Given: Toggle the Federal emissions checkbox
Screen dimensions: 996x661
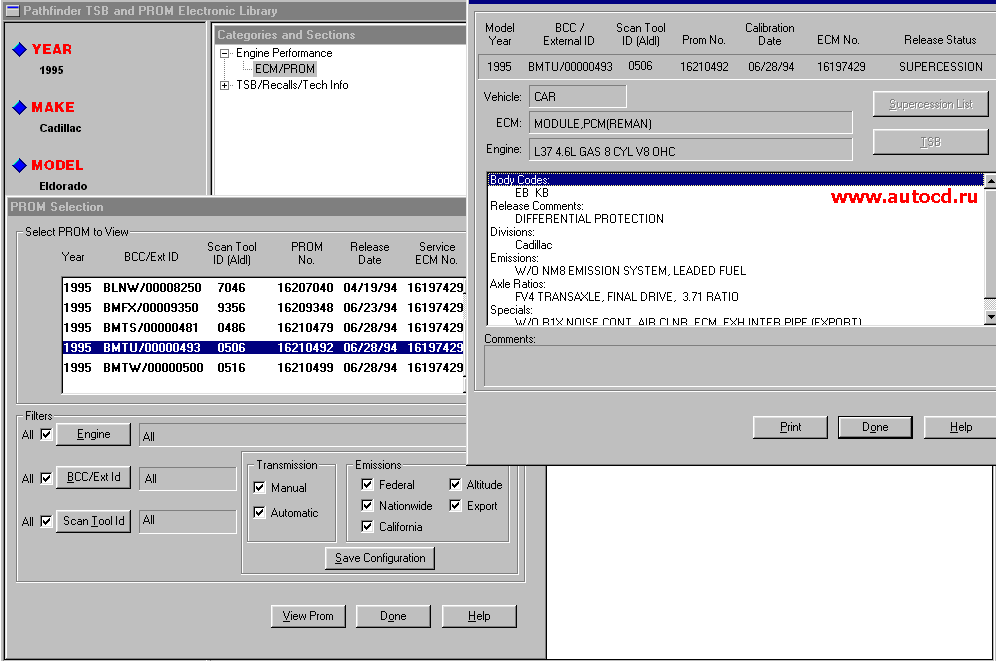Looking at the screenshot, I should coord(367,484).
